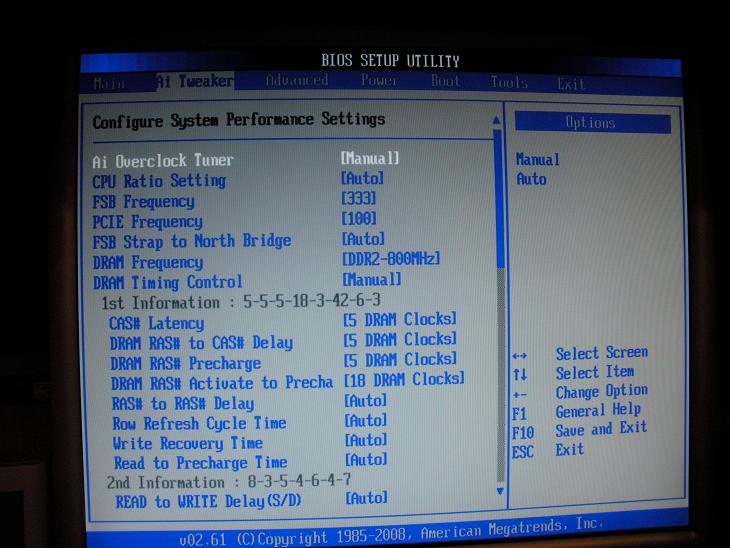The height and width of the screenshot is (548, 730).
Task: Click 2nd Information timing line
Action: (x=229, y=481)
